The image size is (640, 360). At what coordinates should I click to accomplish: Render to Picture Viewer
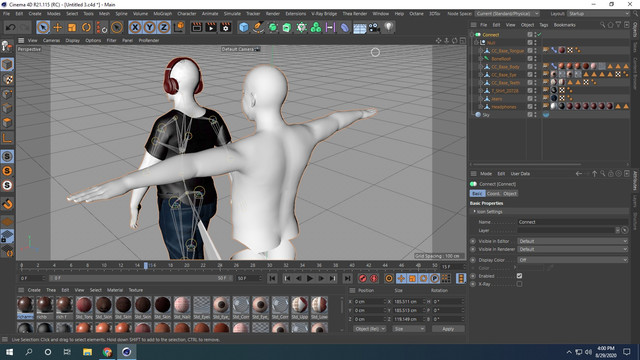(211, 27)
